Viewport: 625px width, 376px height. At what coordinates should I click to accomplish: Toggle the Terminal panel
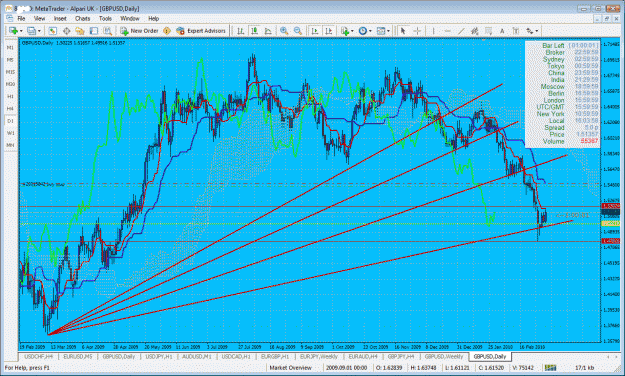click(x=94, y=31)
